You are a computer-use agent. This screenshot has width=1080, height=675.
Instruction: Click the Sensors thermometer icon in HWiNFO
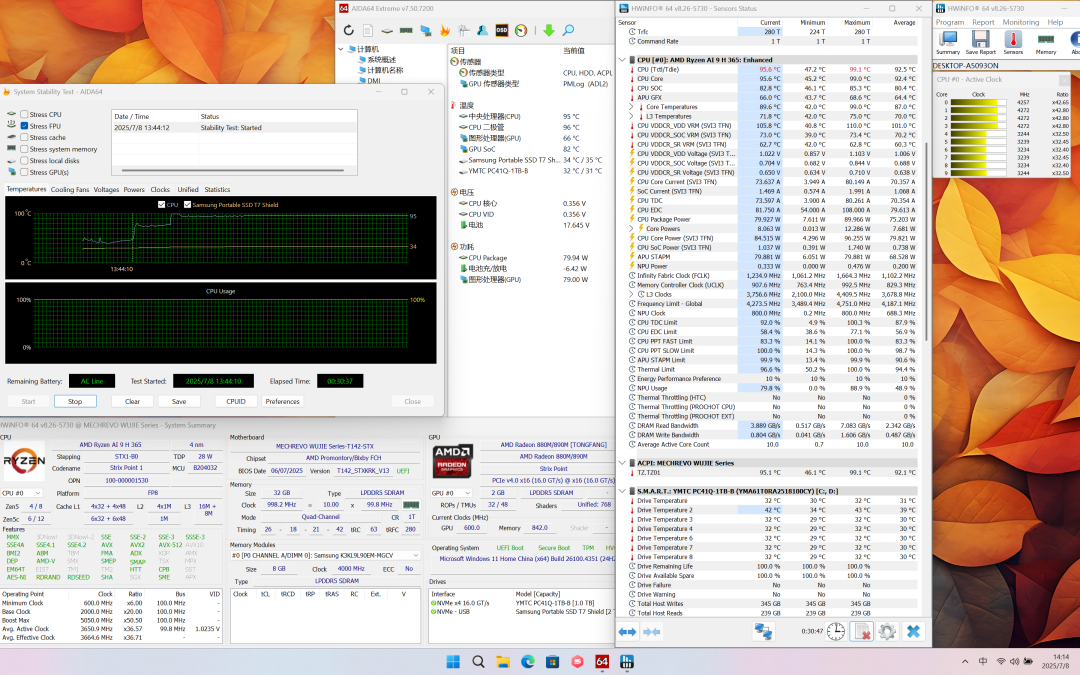[1013, 43]
